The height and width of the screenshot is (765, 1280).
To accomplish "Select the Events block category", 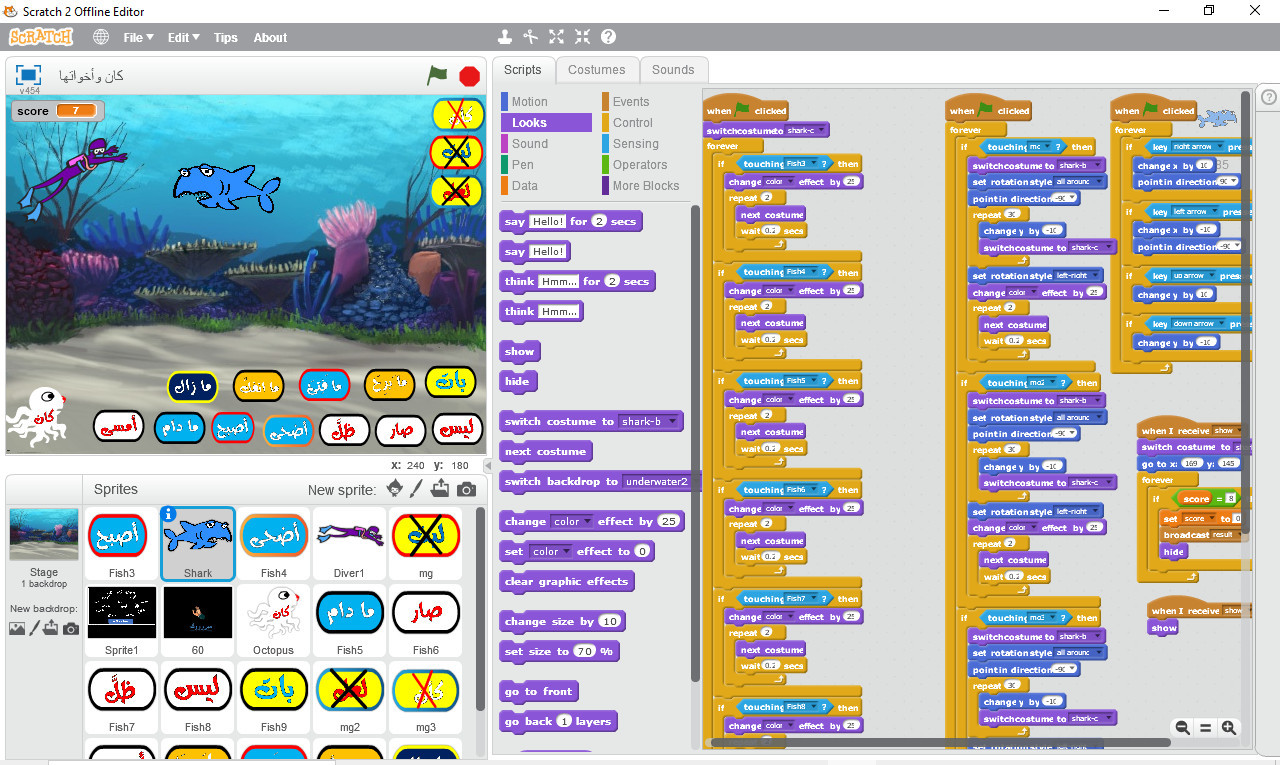I will [x=645, y=101].
